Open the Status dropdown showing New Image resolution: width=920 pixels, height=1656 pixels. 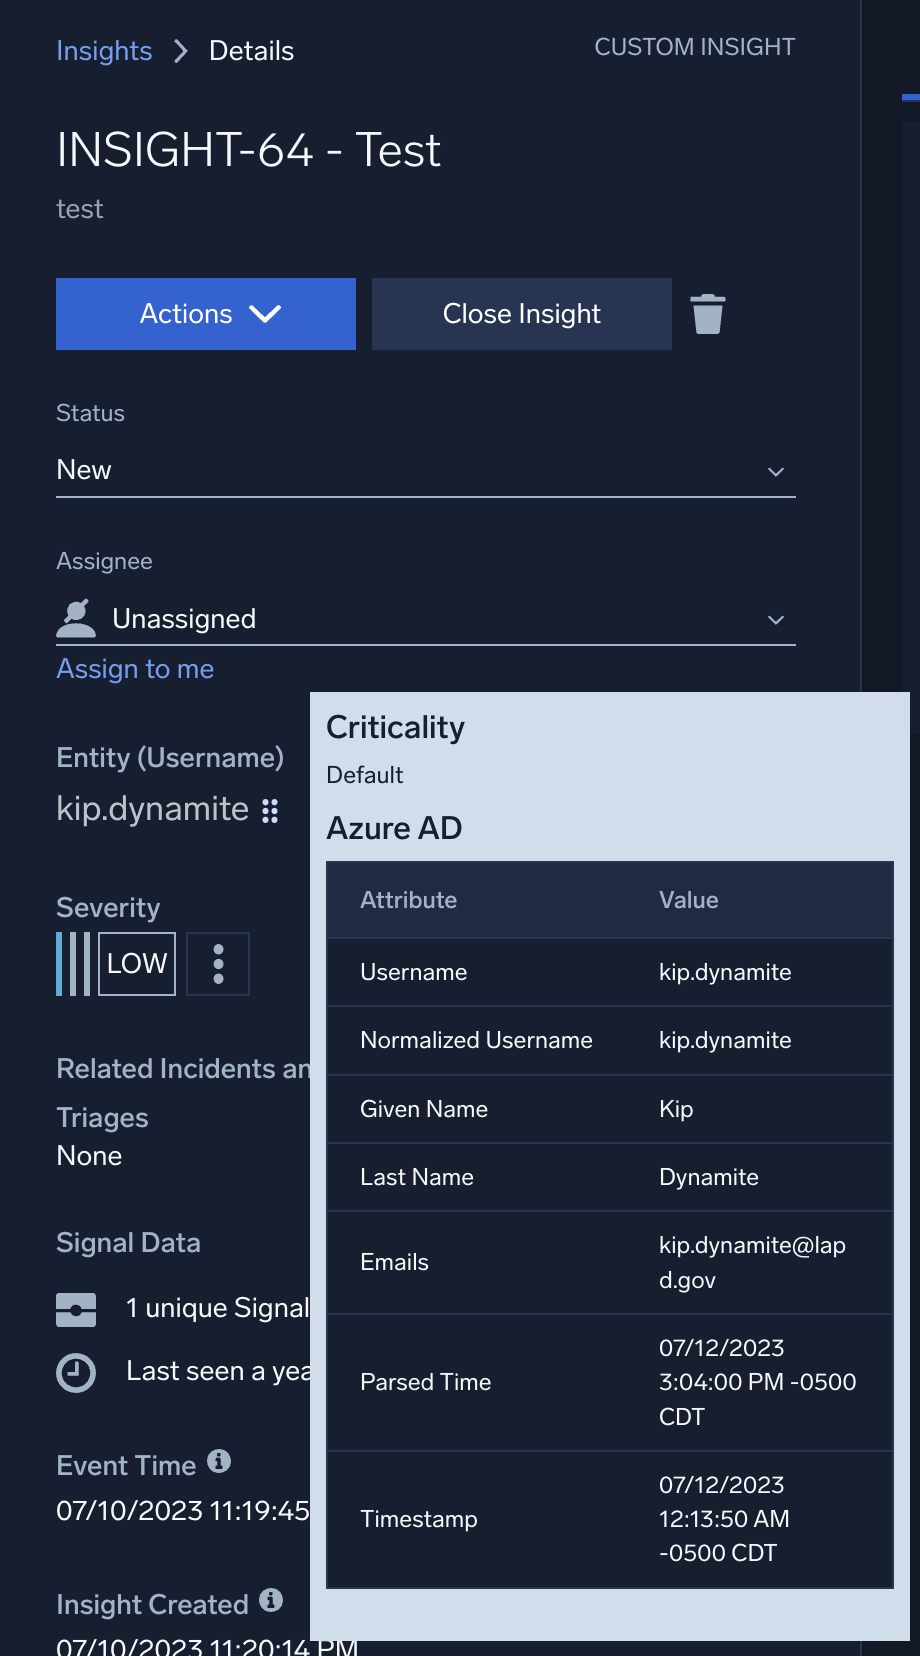(x=425, y=471)
